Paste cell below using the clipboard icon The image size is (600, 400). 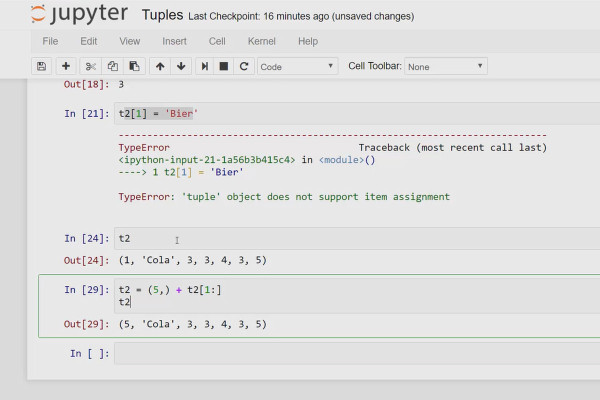tap(134, 66)
